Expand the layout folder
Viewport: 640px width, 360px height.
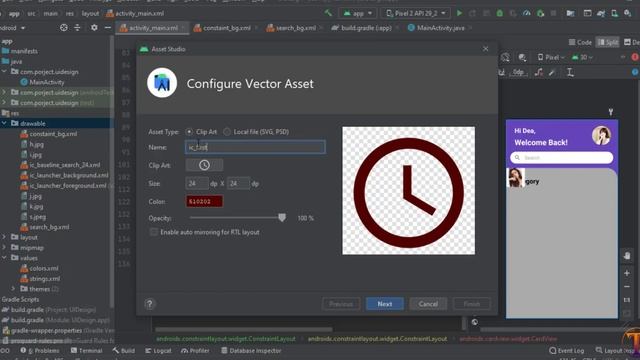tap(4, 237)
